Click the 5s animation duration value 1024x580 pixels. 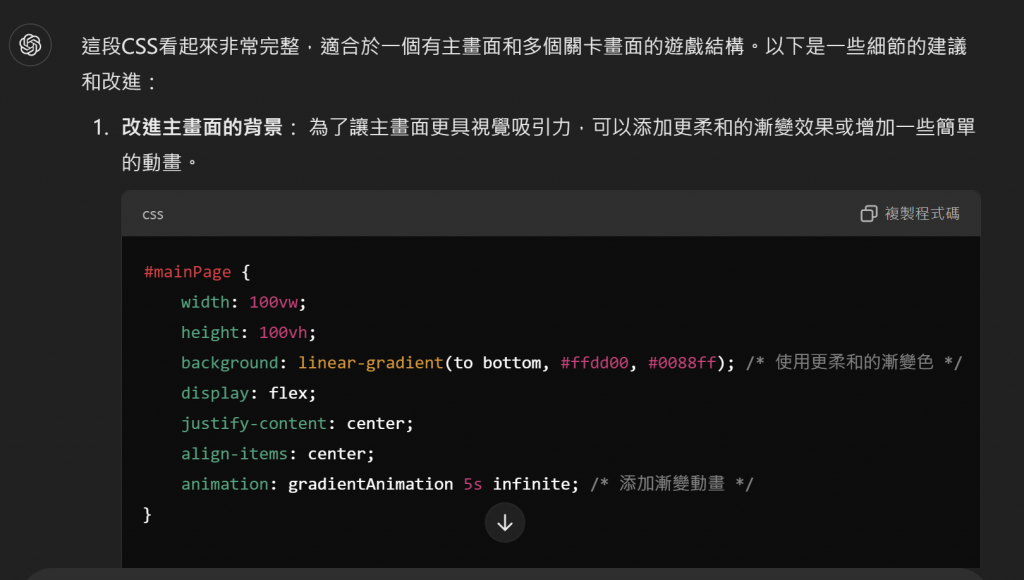tap(473, 484)
